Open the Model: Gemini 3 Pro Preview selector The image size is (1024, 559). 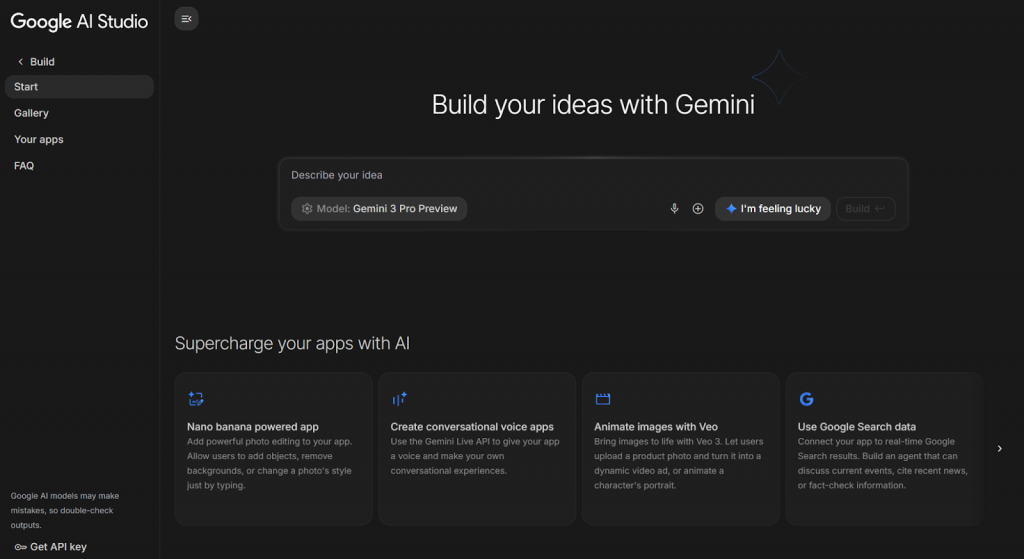(379, 209)
